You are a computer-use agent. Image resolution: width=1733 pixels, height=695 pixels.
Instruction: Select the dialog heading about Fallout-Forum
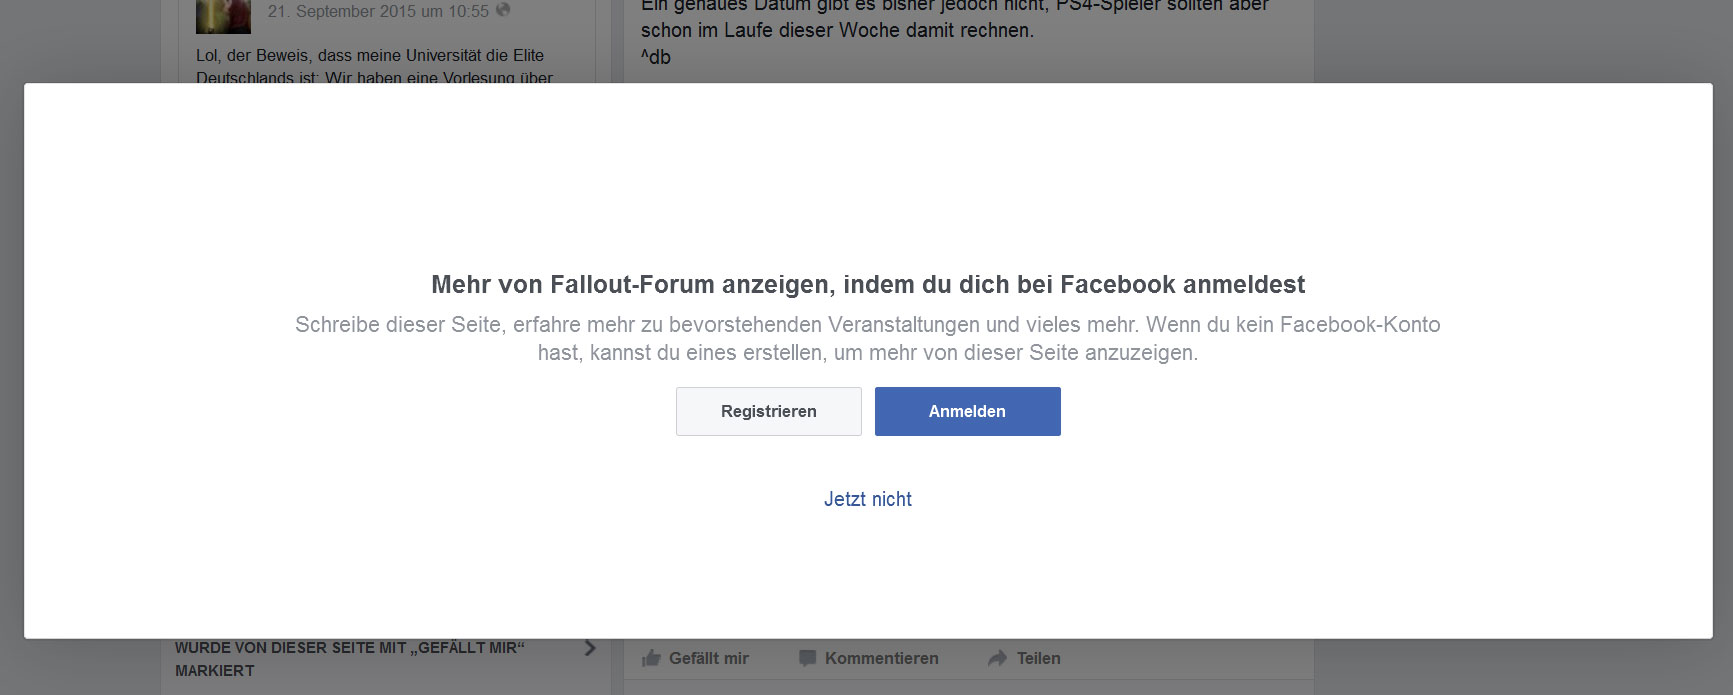868,285
